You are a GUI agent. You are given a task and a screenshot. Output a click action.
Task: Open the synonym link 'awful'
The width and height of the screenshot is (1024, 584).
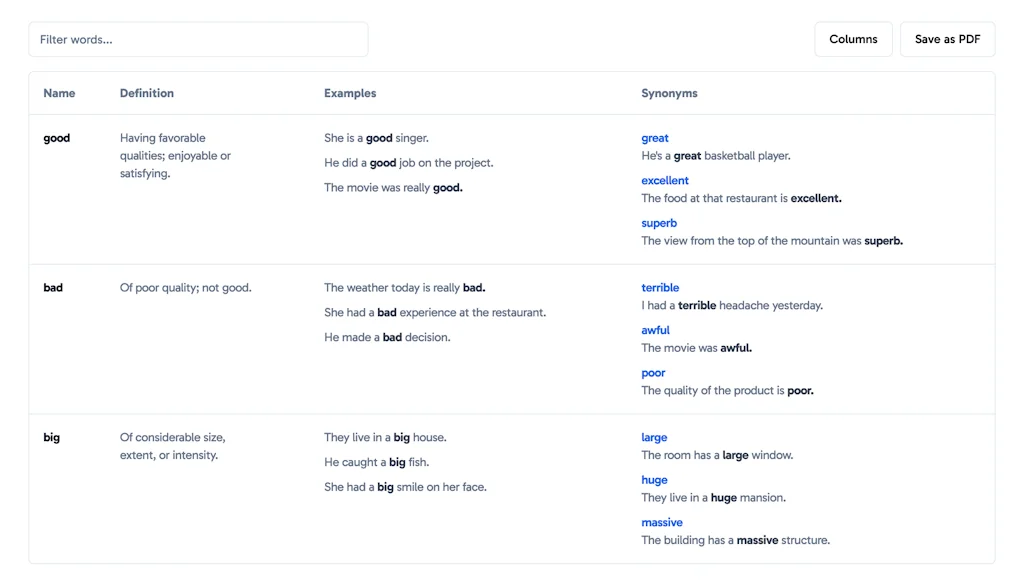tap(655, 330)
